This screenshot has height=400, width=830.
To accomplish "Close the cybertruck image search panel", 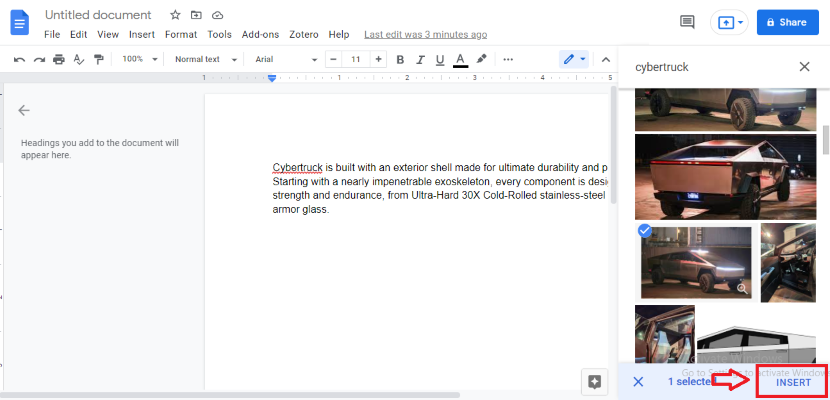I will (x=805, y=67).
